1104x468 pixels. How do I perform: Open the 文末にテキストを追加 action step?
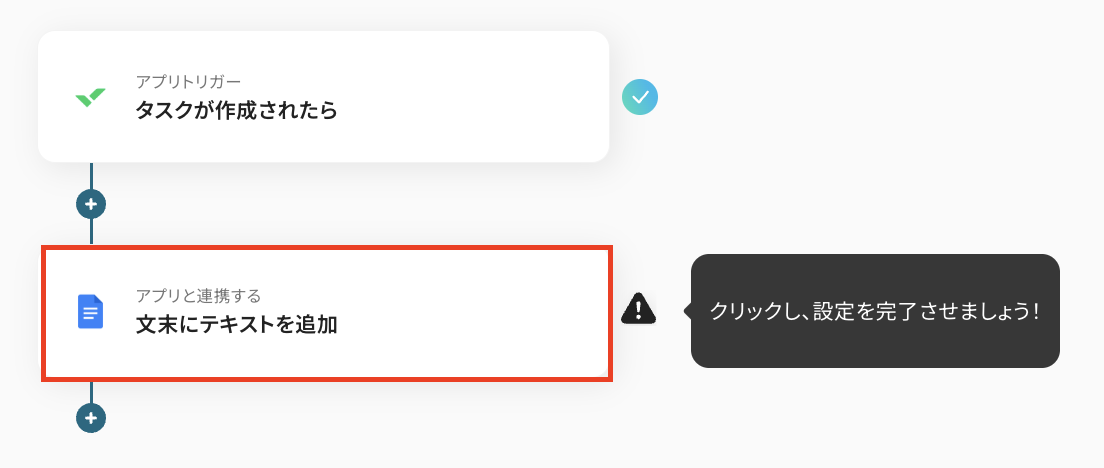point(236,325)
